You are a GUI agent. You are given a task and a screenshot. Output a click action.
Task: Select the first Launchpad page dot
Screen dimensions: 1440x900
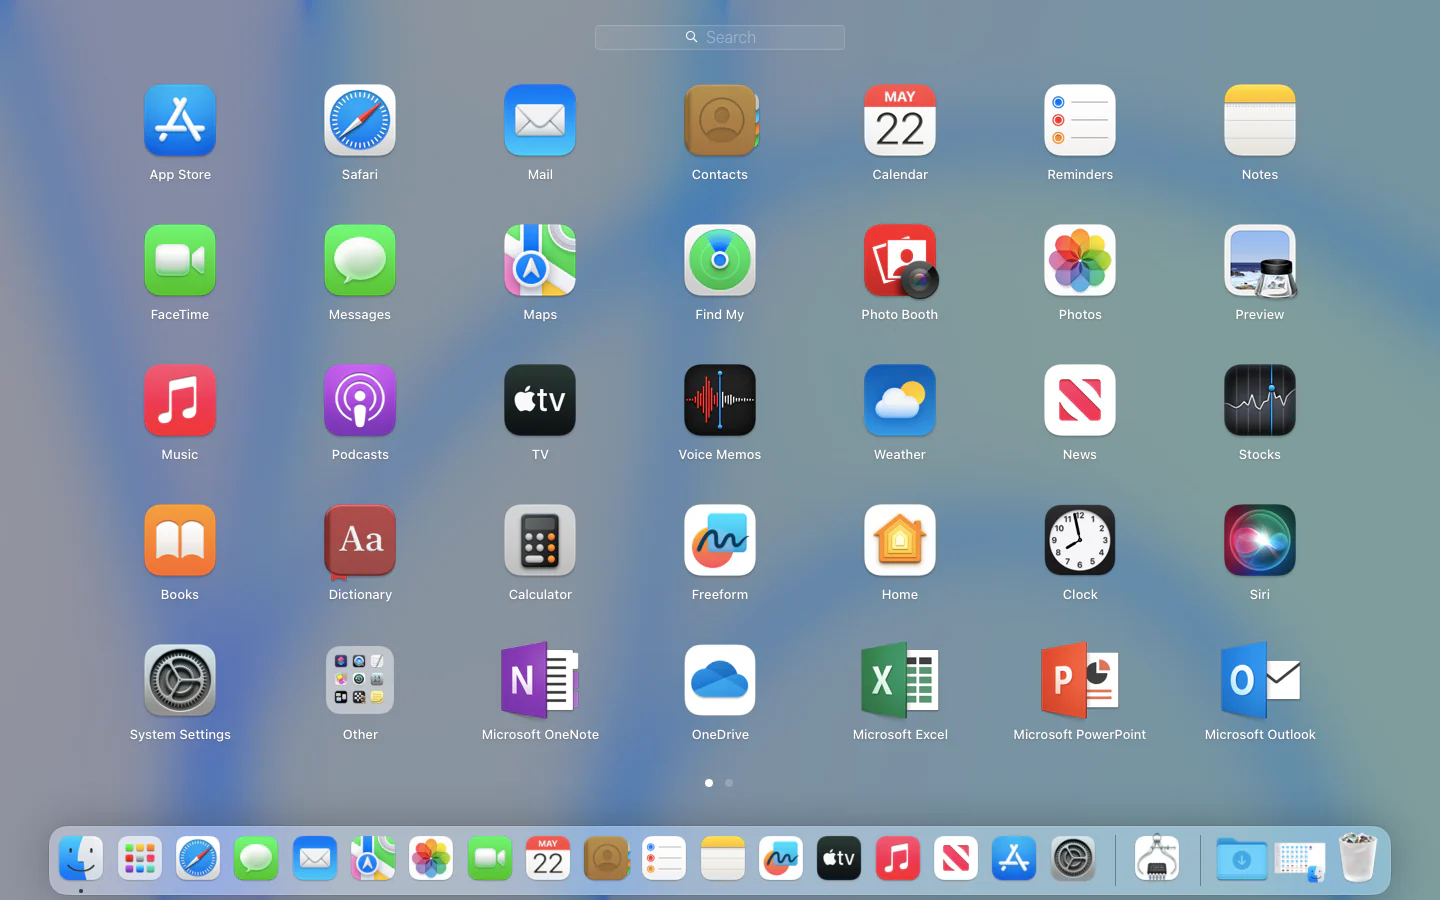[x=709, y=783]
